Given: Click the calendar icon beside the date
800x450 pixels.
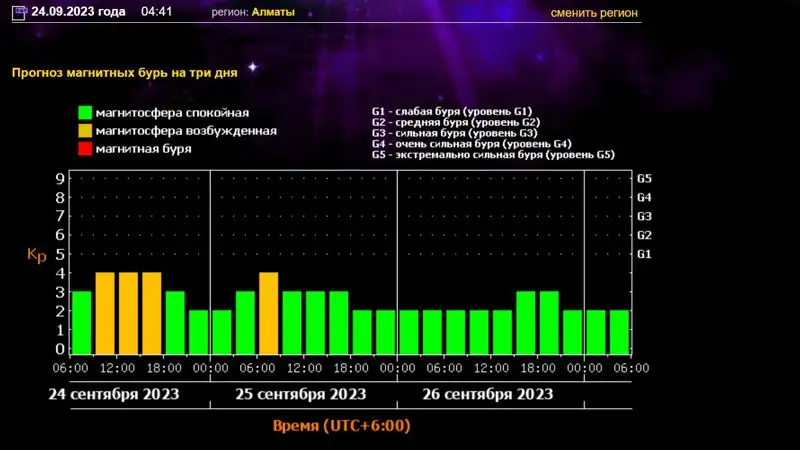Looking at the screenshot, I should [x=18, y=13].
